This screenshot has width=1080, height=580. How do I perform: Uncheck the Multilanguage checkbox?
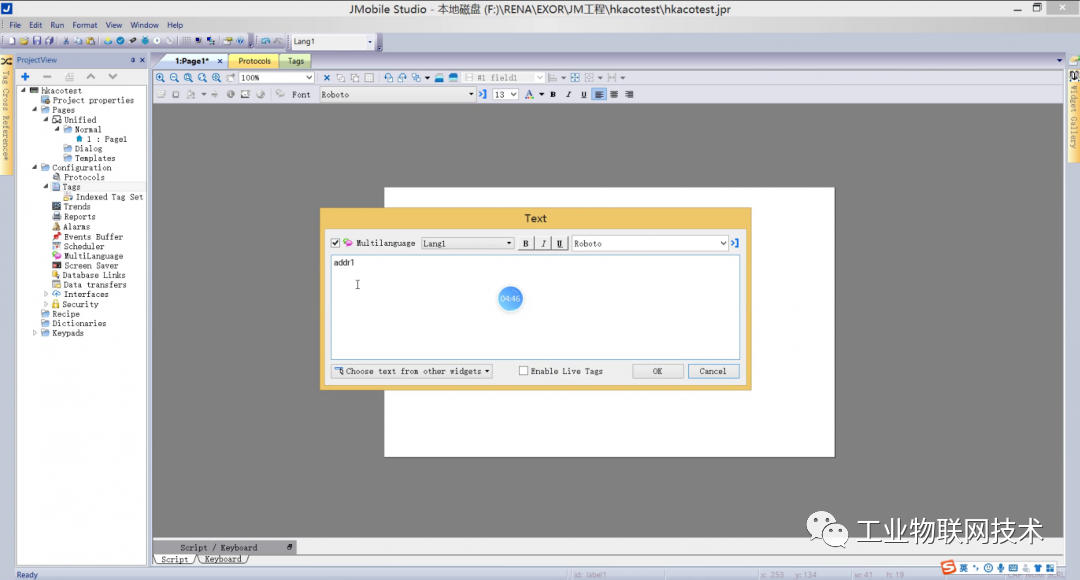(x=336, y=243)
